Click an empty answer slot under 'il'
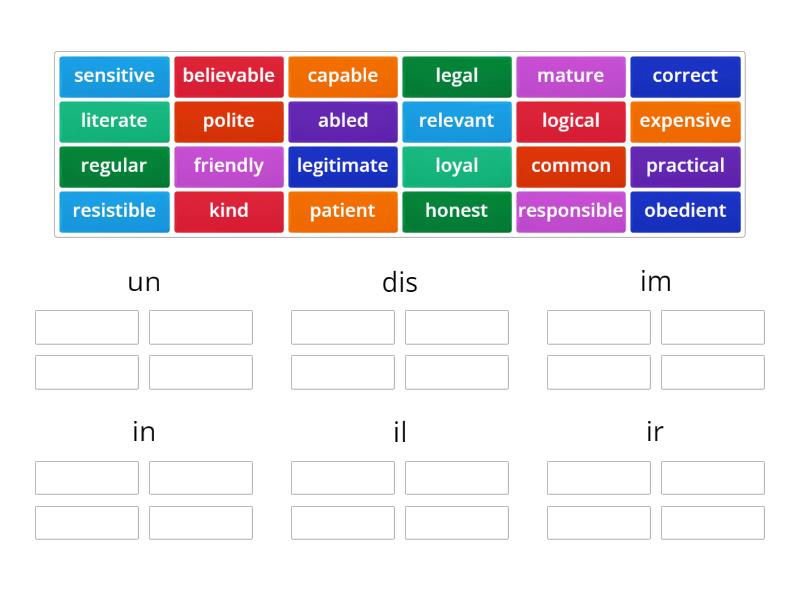Image resolution: width=800 pixels, height=600 pixels. pos(342,477)
